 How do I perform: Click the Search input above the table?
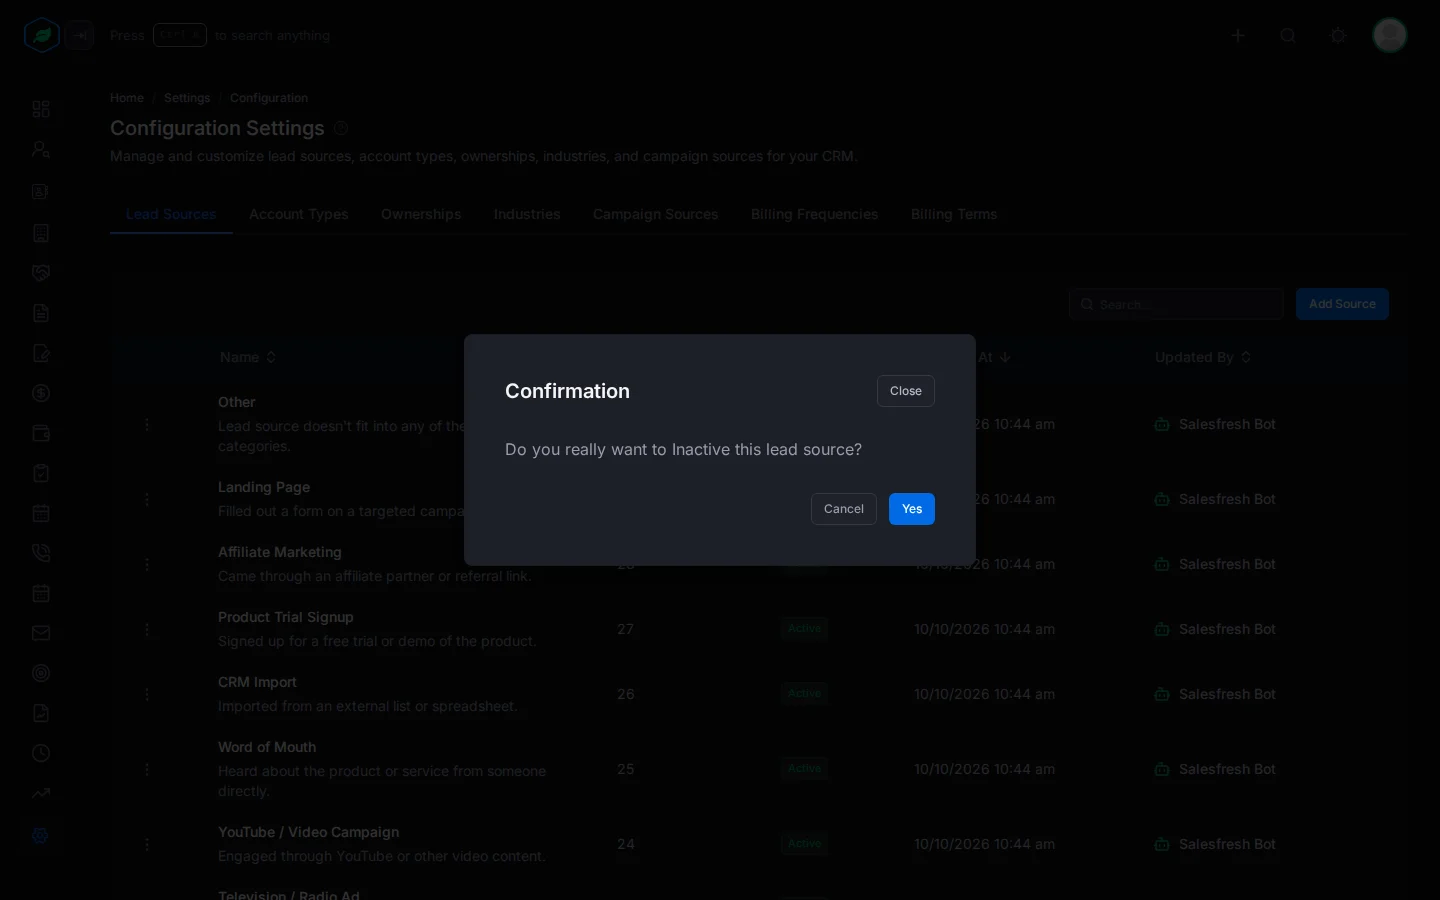[1176, 304]
